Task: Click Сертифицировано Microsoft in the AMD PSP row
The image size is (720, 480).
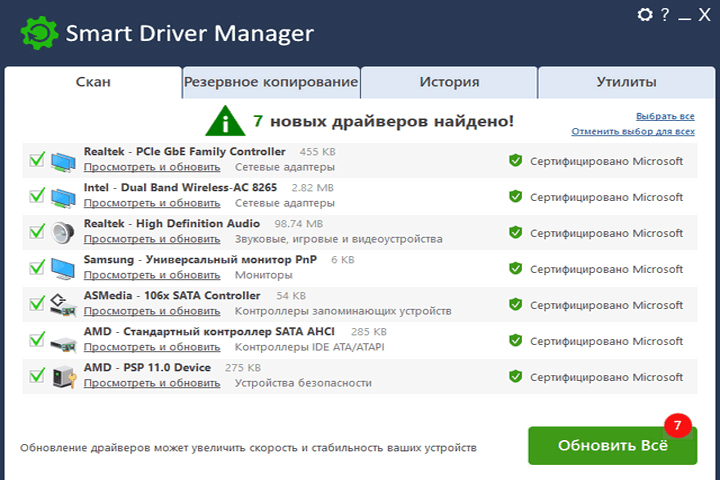Action: (x=606, y=377)
